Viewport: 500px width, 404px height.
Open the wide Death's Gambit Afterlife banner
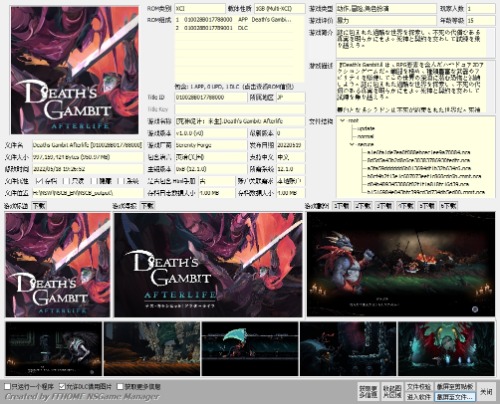tap(208, 265)
